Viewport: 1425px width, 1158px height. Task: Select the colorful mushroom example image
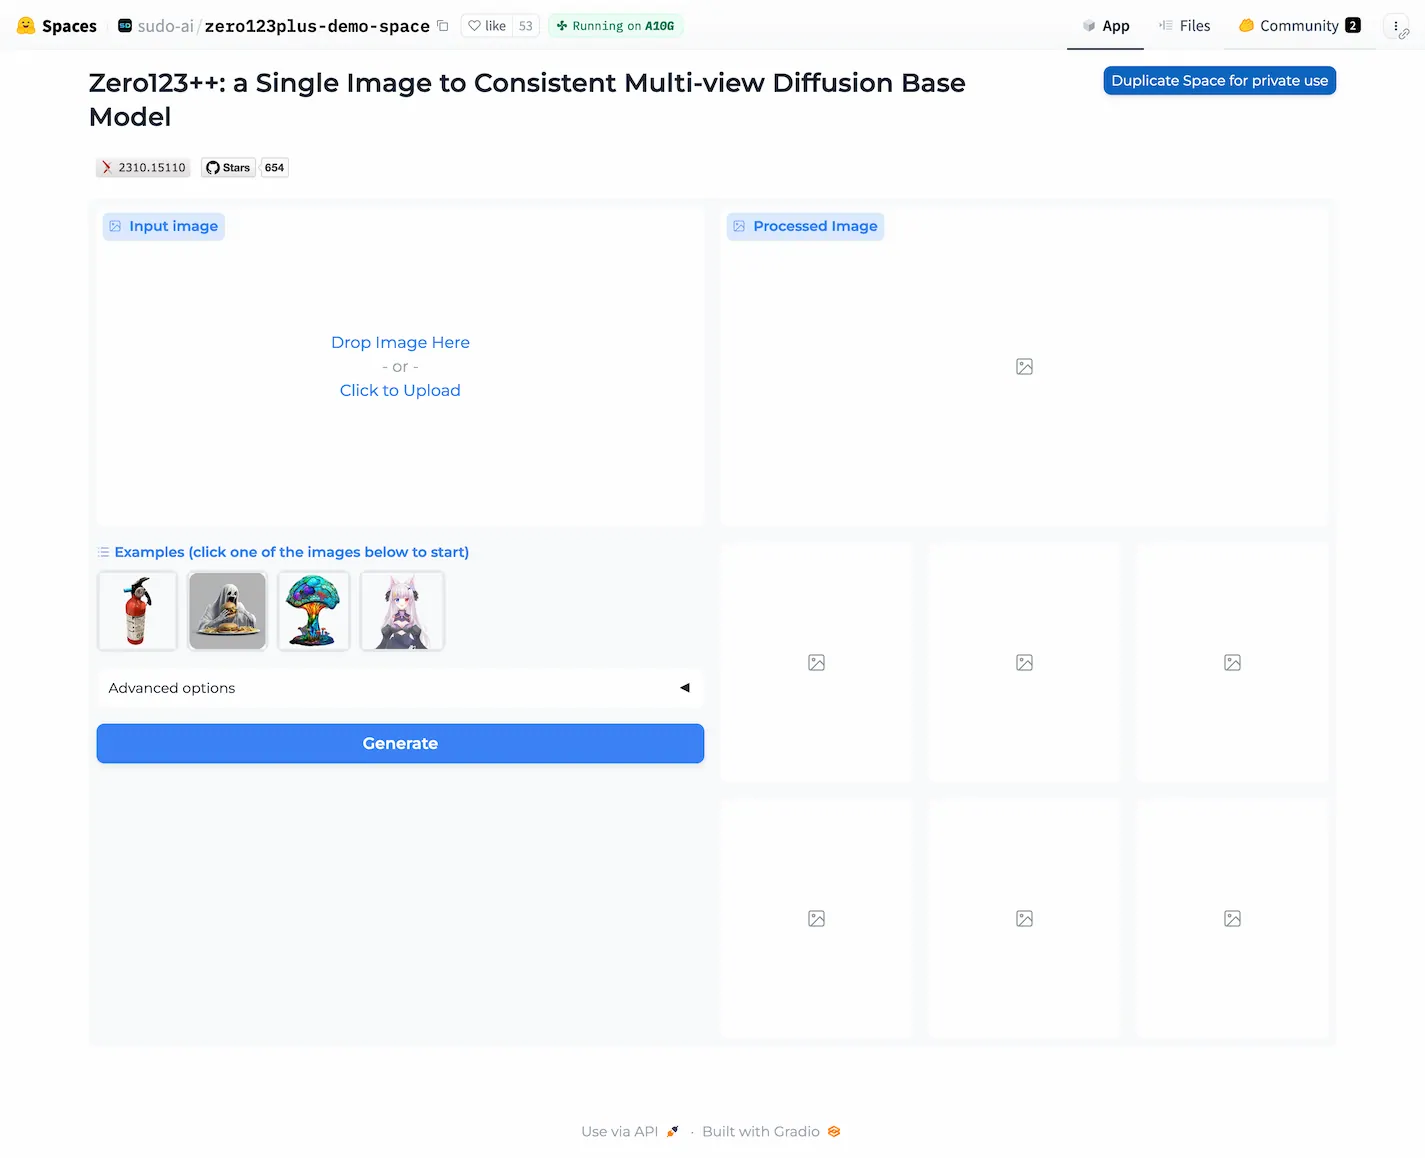pyautogui.click(x=313, y=611)
